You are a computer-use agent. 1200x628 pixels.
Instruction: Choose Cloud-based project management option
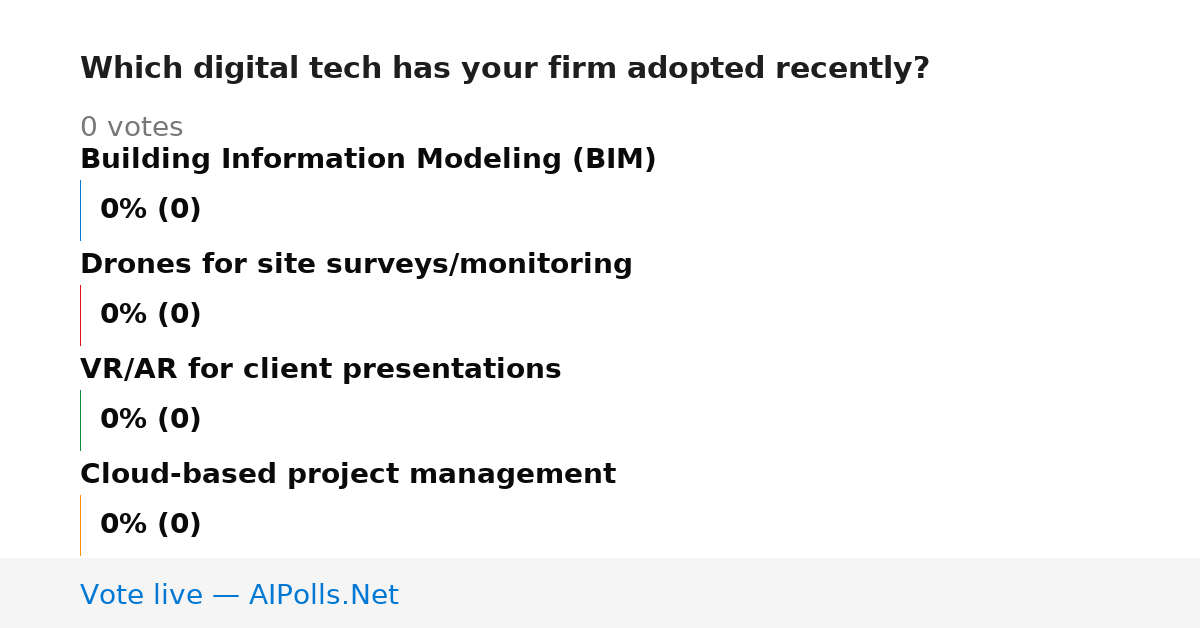pos(348,475)
